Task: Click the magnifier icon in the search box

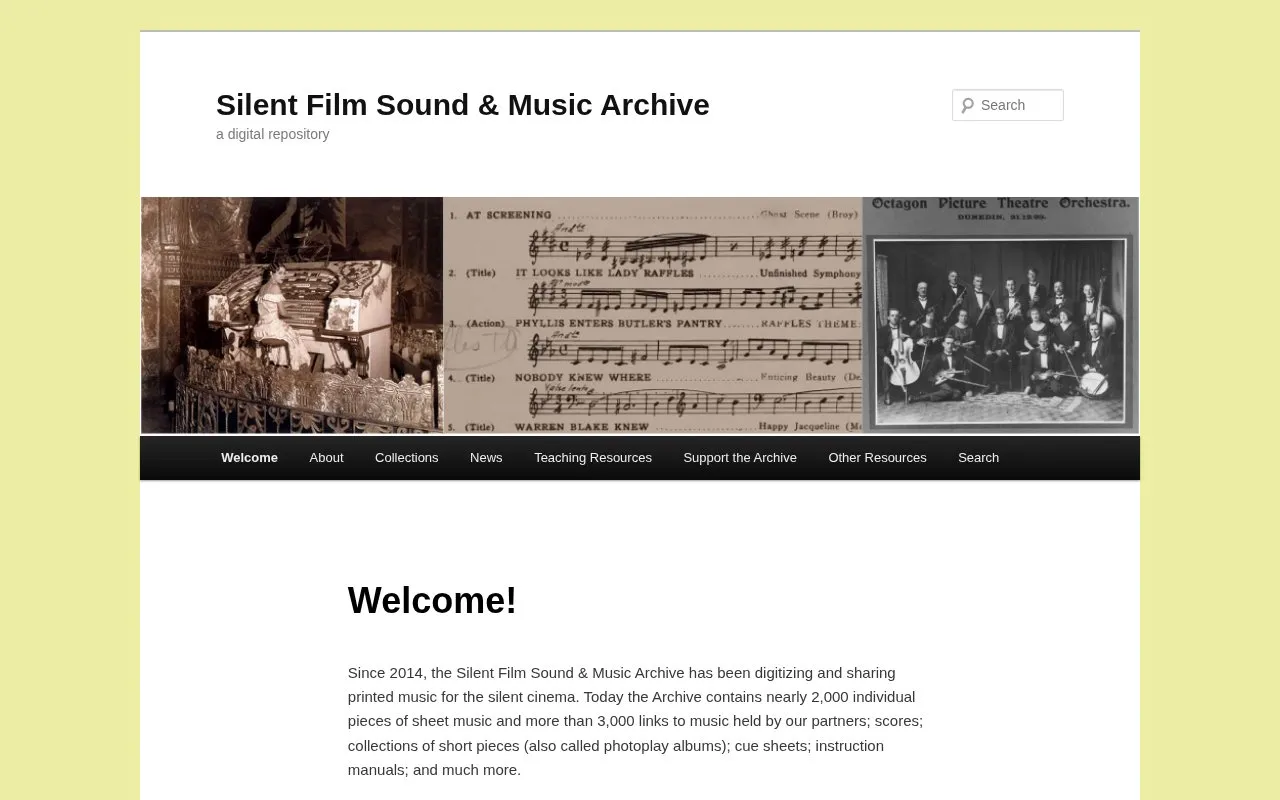Action: (x=967, y=105)
